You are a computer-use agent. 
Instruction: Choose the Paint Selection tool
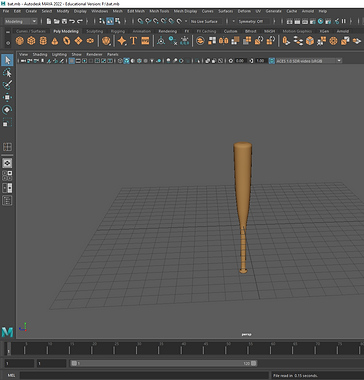click(x=7, y=85)
